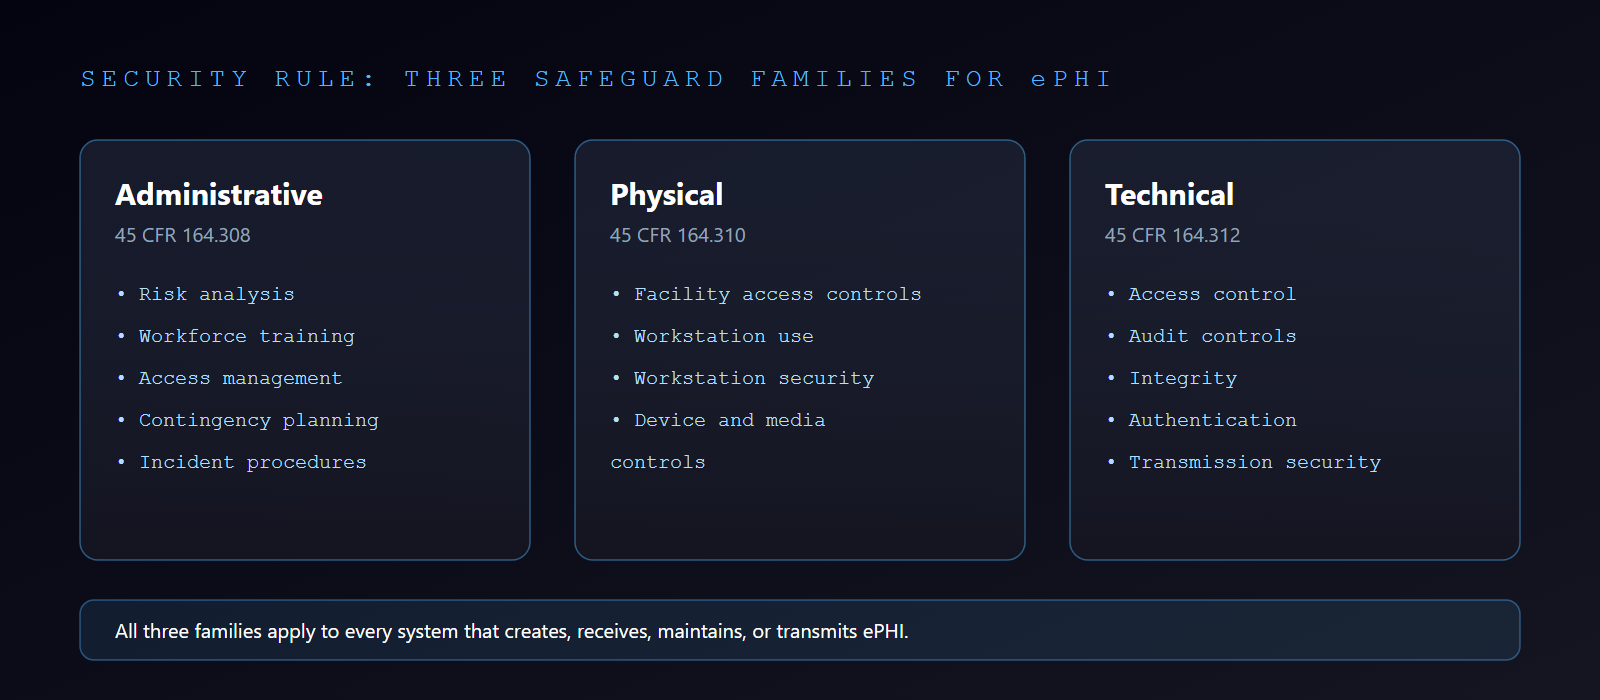
Task: Click the '45 CFR 164.308' citation
Action: pyautogui.click(x=183, y=235)
